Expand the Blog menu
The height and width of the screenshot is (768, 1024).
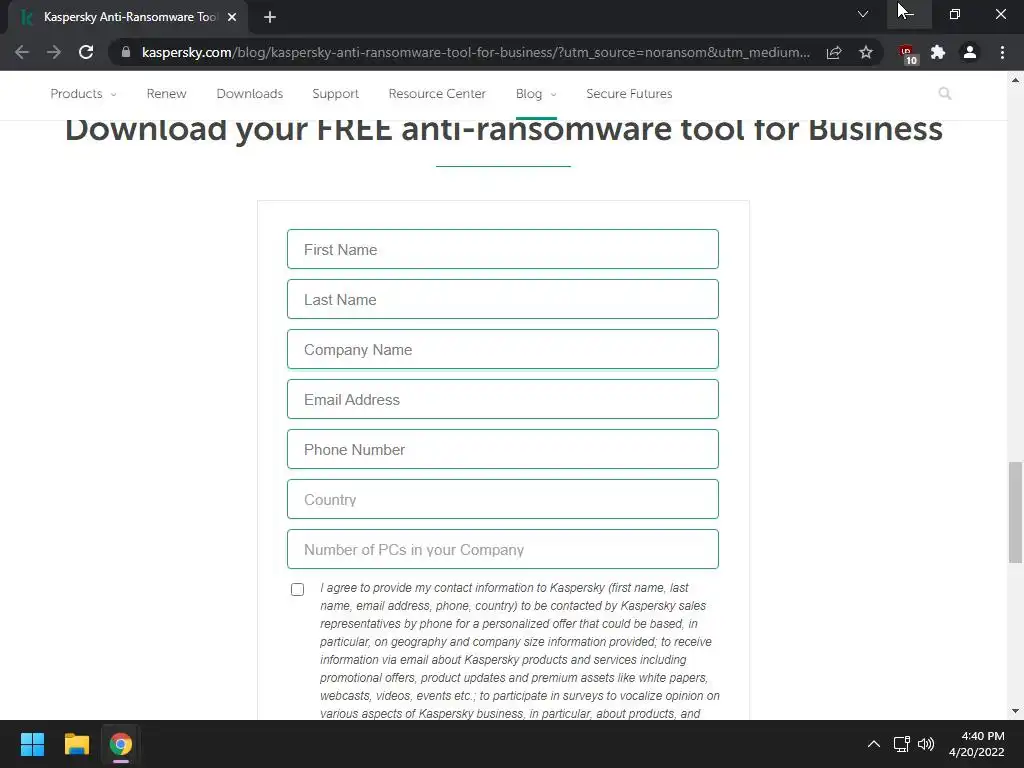536,93
